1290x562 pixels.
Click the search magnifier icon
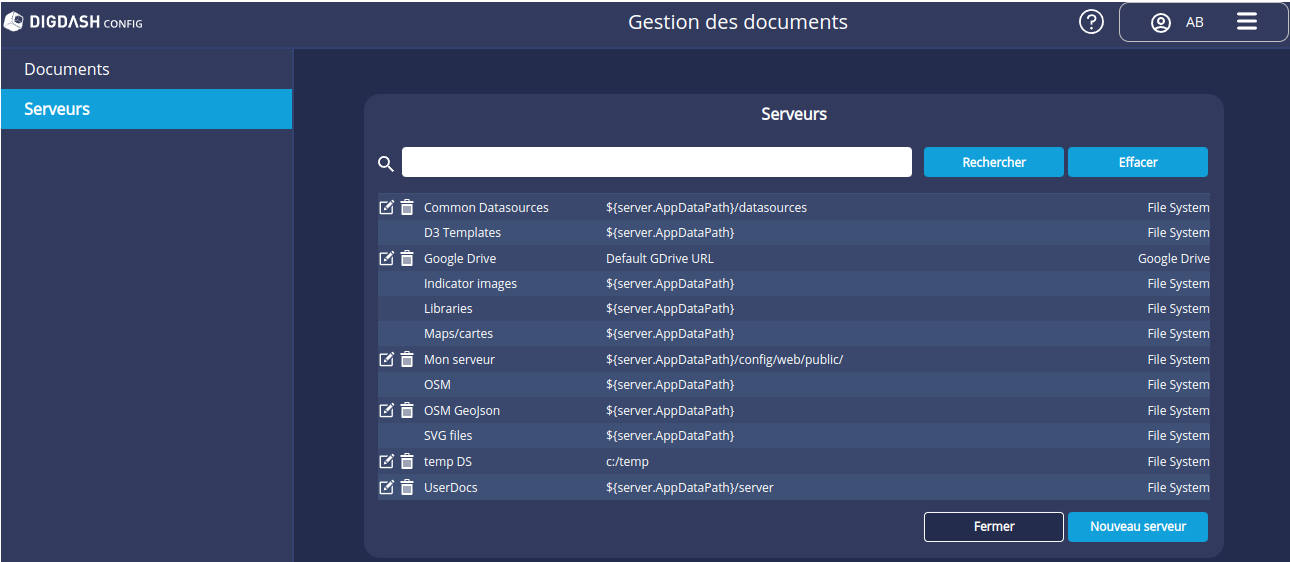[385, 163]
